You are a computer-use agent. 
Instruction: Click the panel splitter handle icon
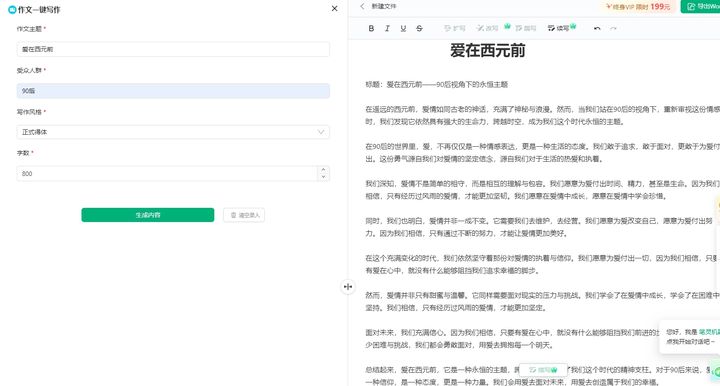[x=348, y=287]
